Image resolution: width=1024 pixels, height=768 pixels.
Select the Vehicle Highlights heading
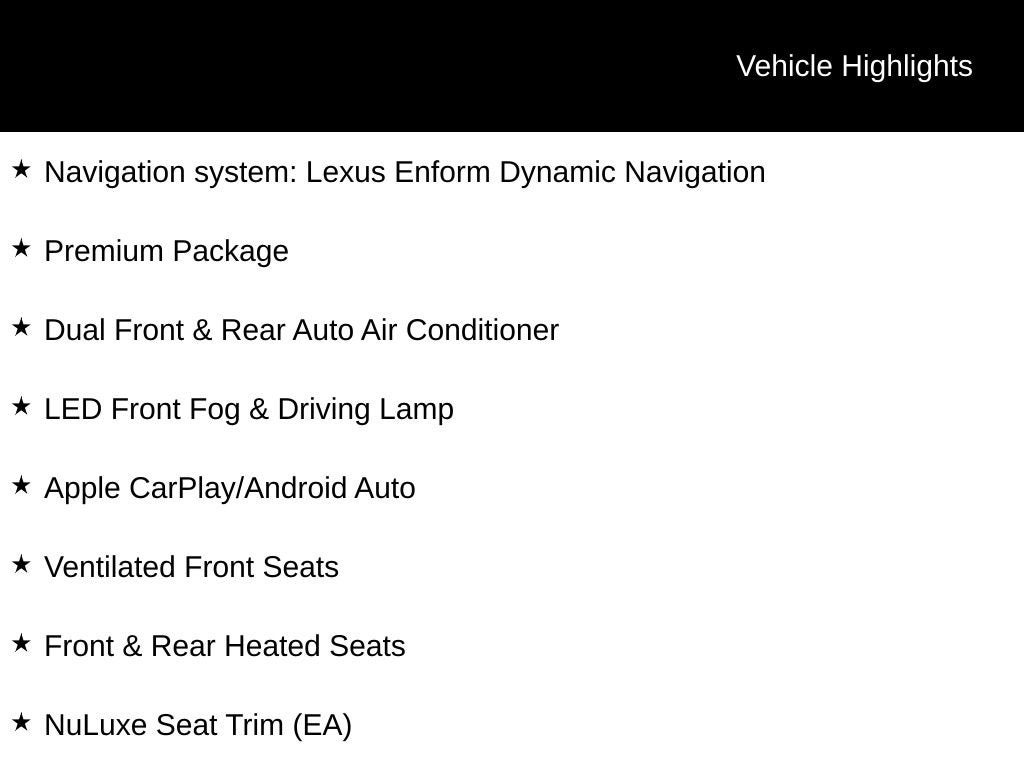pos(854,67)
